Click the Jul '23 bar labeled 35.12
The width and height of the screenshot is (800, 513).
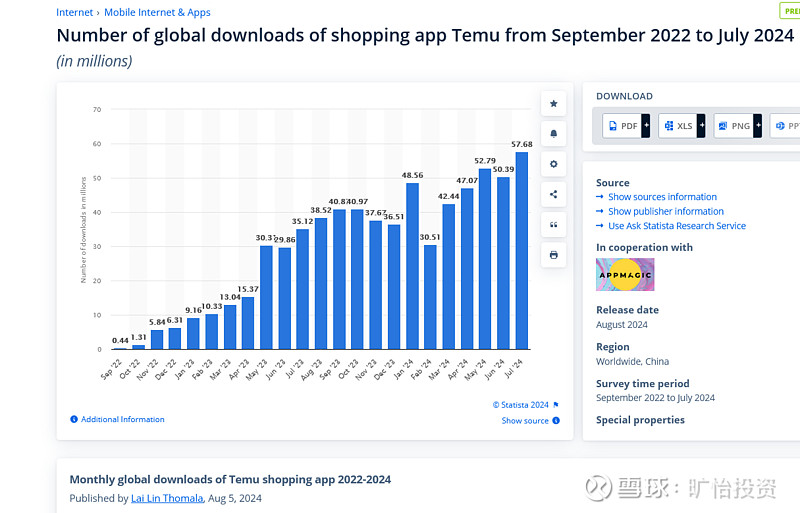303,289
